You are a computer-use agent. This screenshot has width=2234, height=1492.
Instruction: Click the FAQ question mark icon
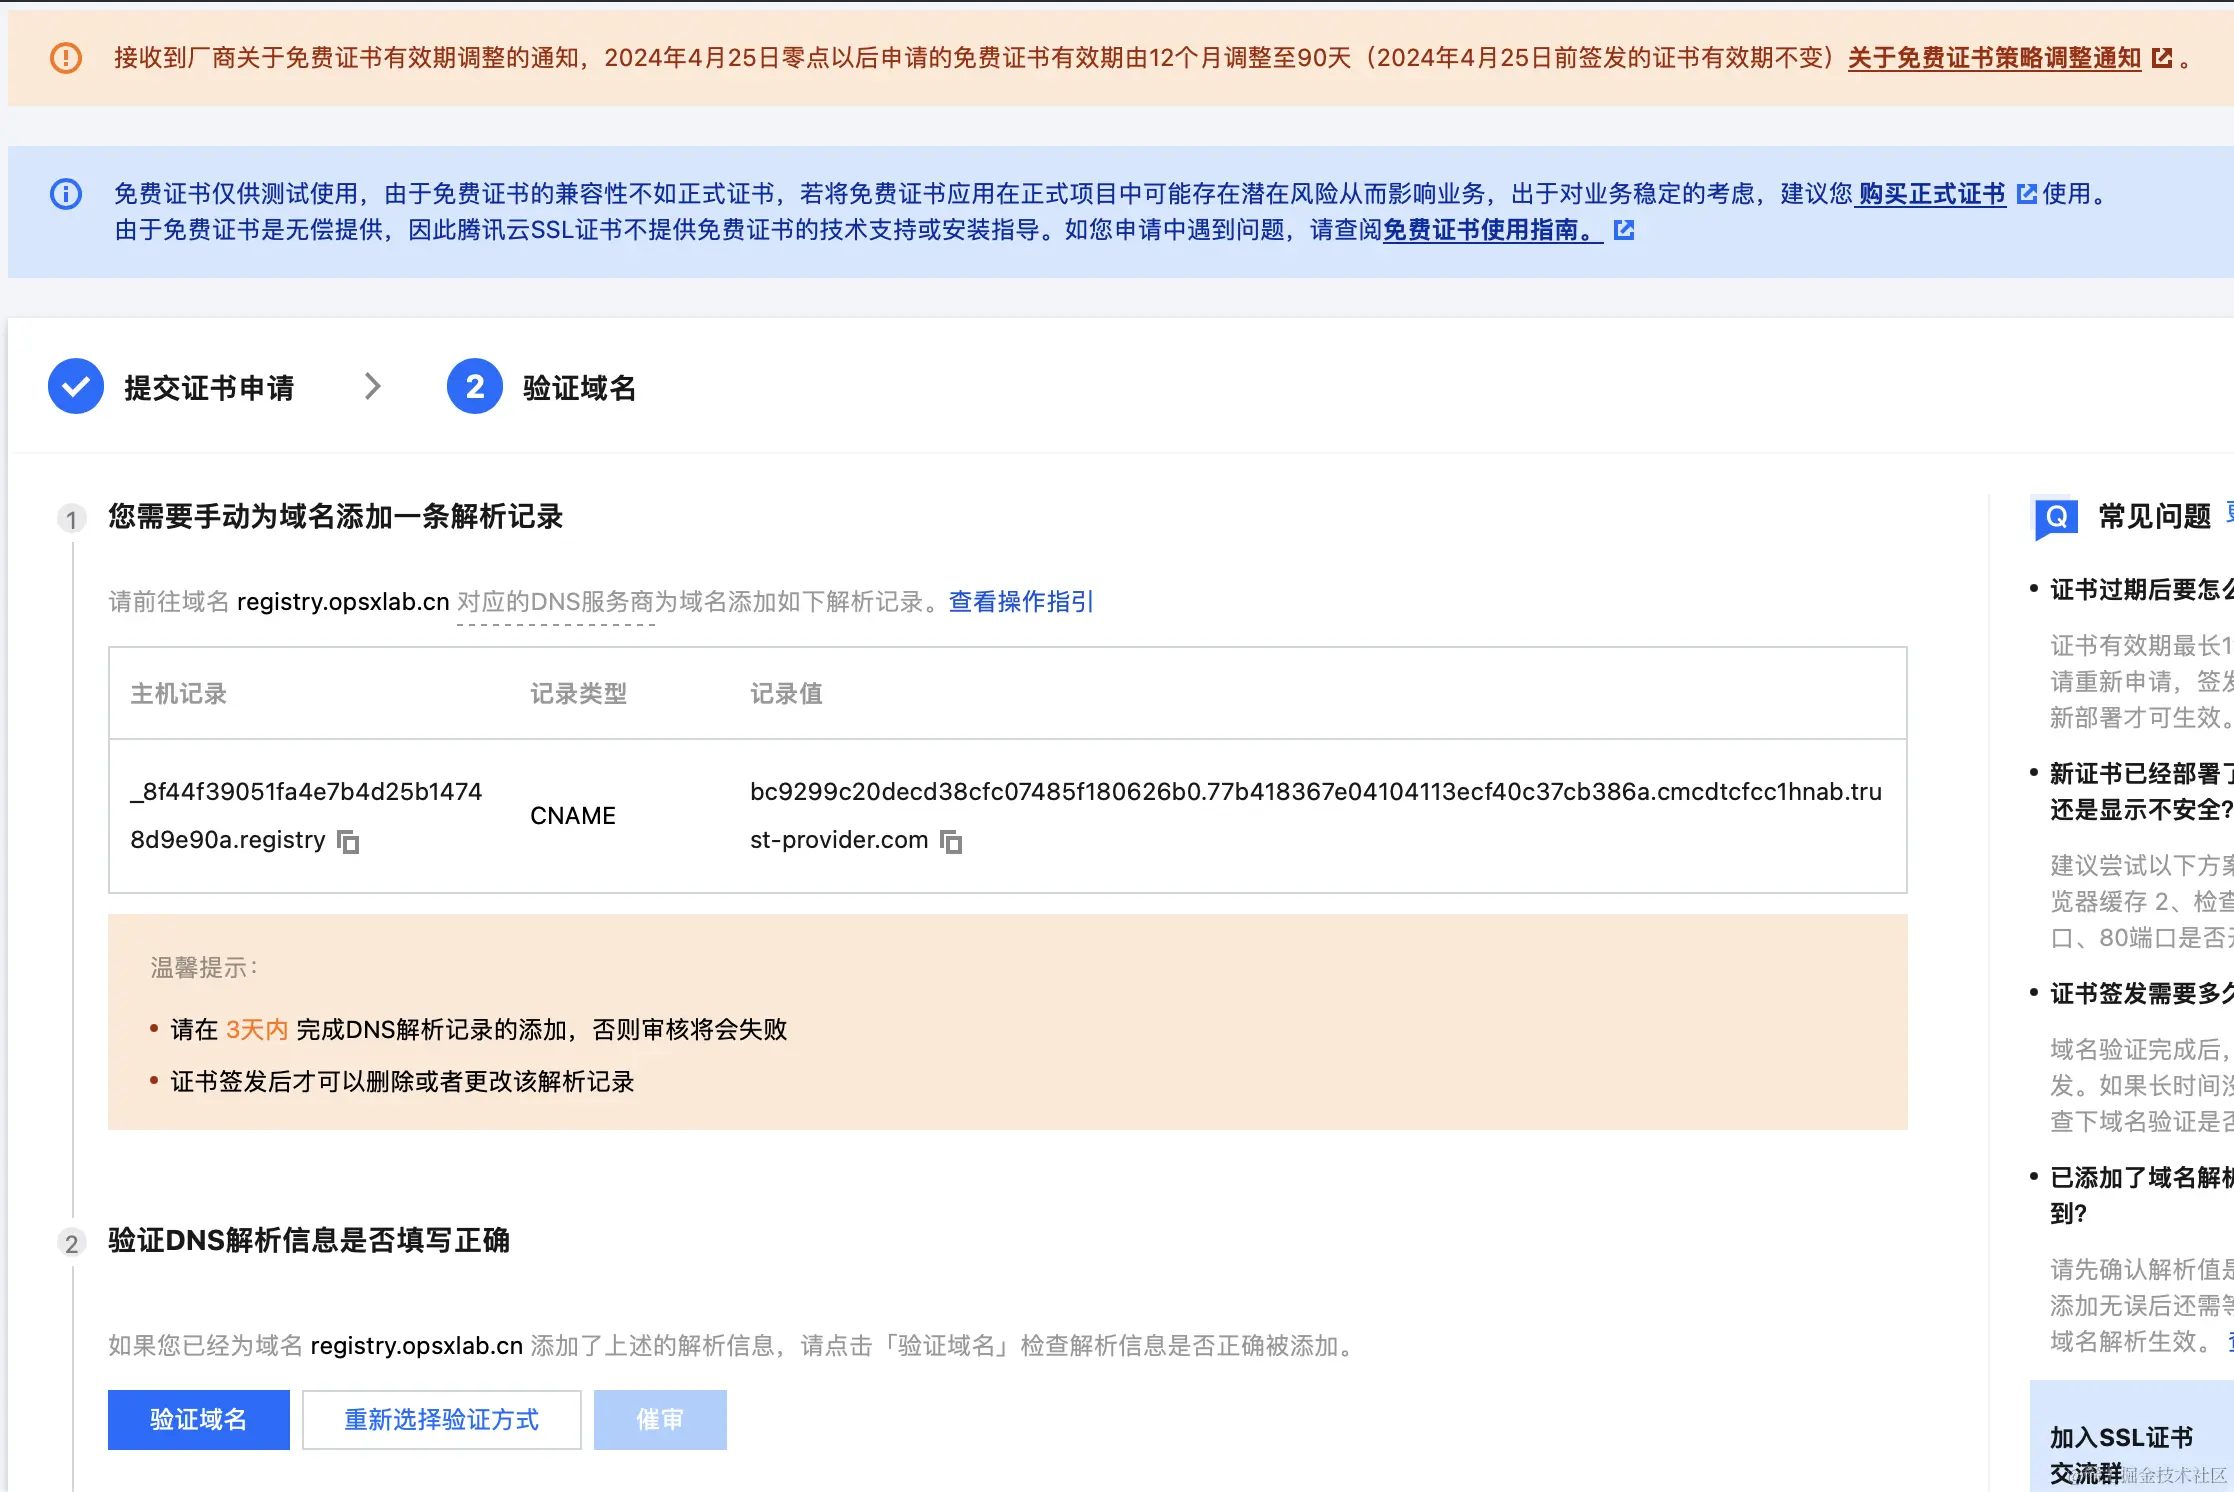tap(2056, 517)
